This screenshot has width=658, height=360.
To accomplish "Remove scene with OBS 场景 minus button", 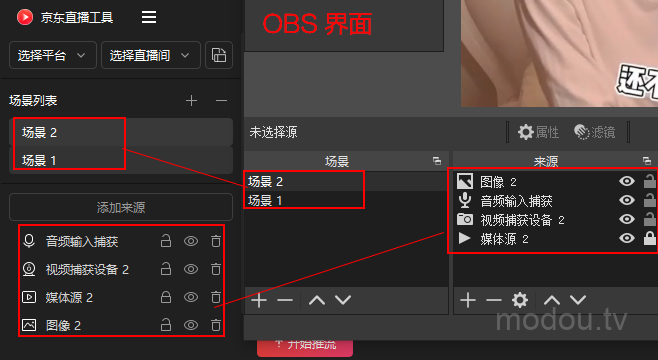I will coord(285,300).
